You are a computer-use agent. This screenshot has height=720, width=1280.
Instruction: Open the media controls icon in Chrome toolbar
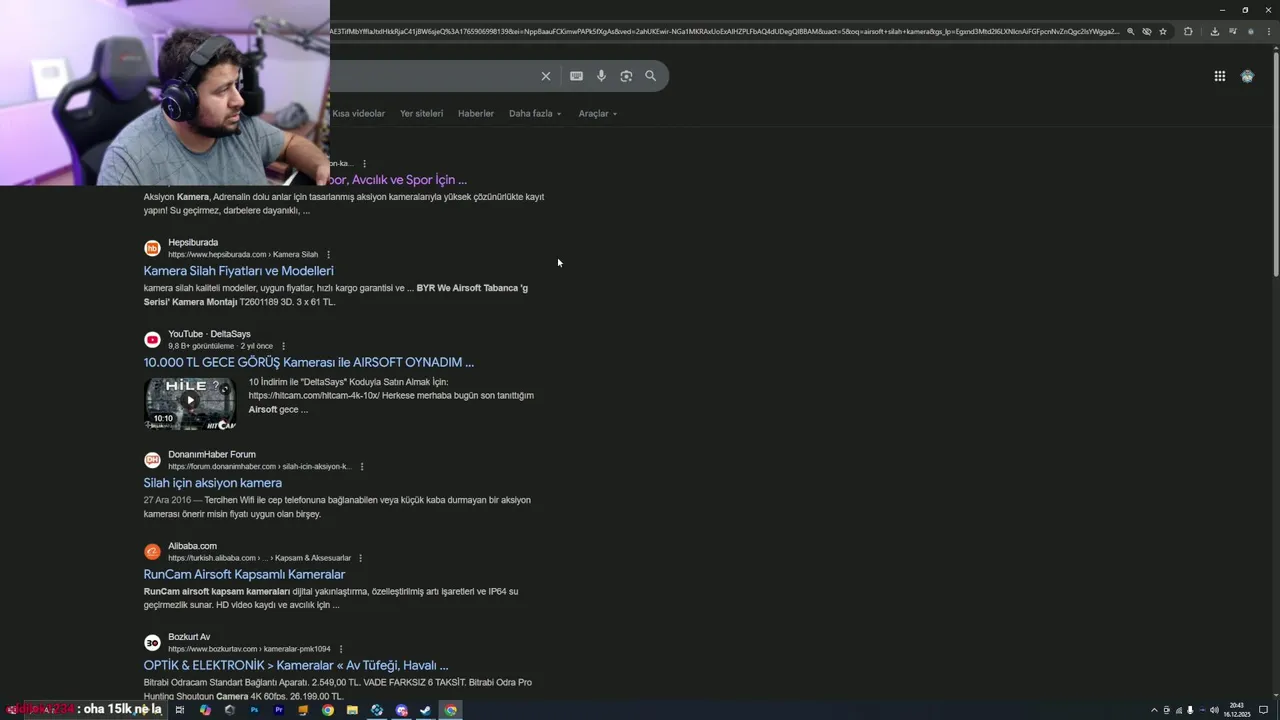pos(1233,31)
